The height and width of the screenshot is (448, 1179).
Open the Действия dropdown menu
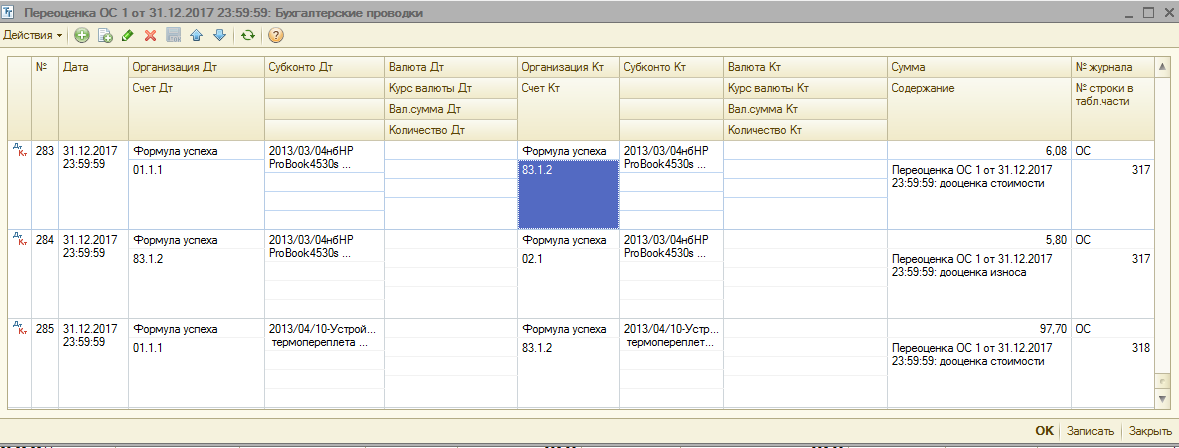pyautogui.click(x=32, y=35)
